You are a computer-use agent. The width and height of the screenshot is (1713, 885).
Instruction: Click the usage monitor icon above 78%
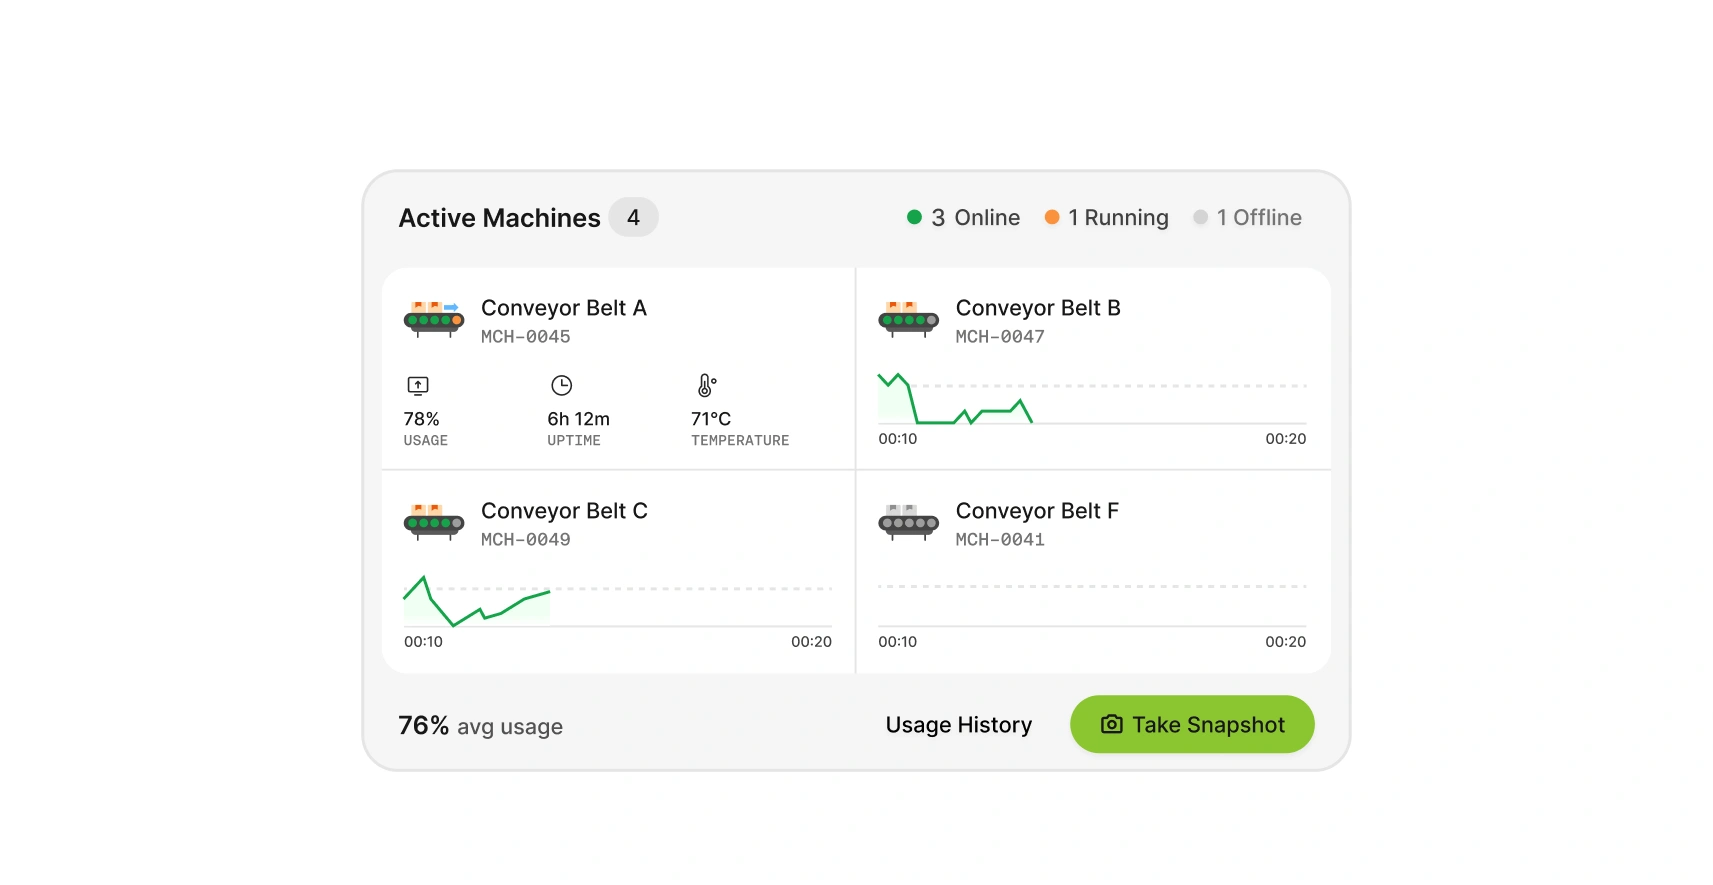(418, 385)
